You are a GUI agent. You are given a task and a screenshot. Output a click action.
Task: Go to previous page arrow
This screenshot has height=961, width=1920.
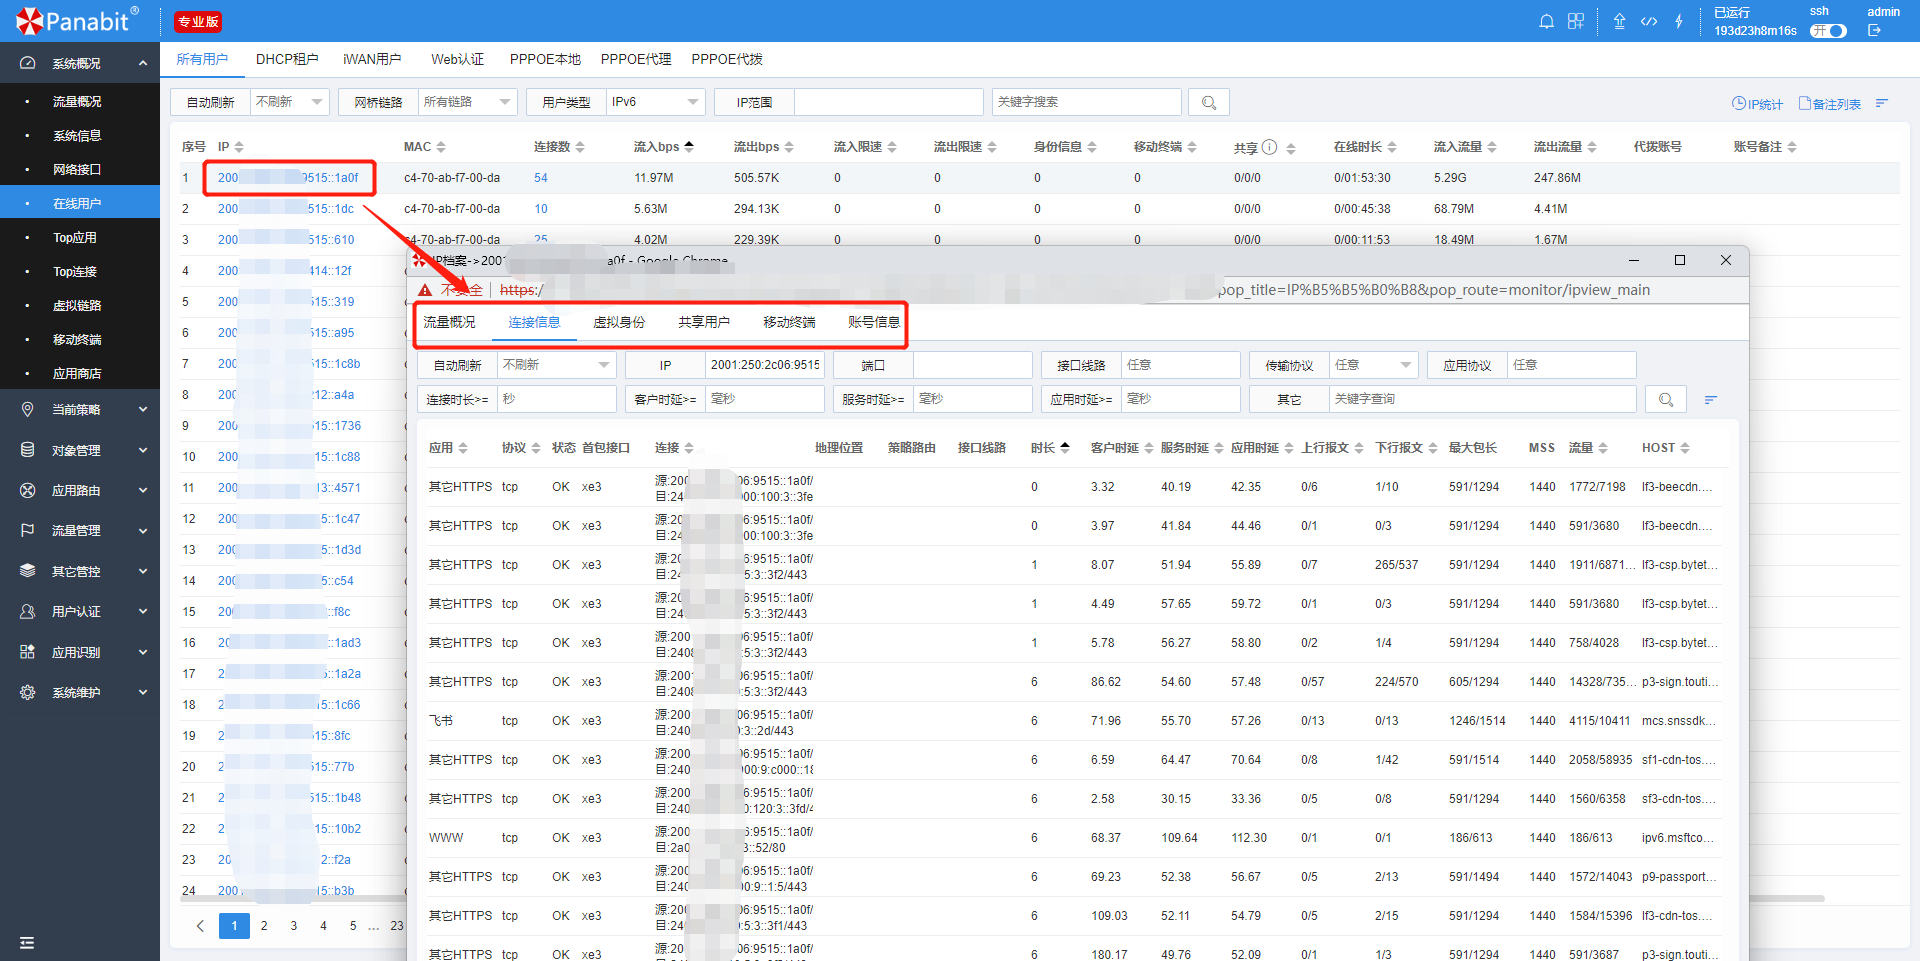click(x=200, y=926)
